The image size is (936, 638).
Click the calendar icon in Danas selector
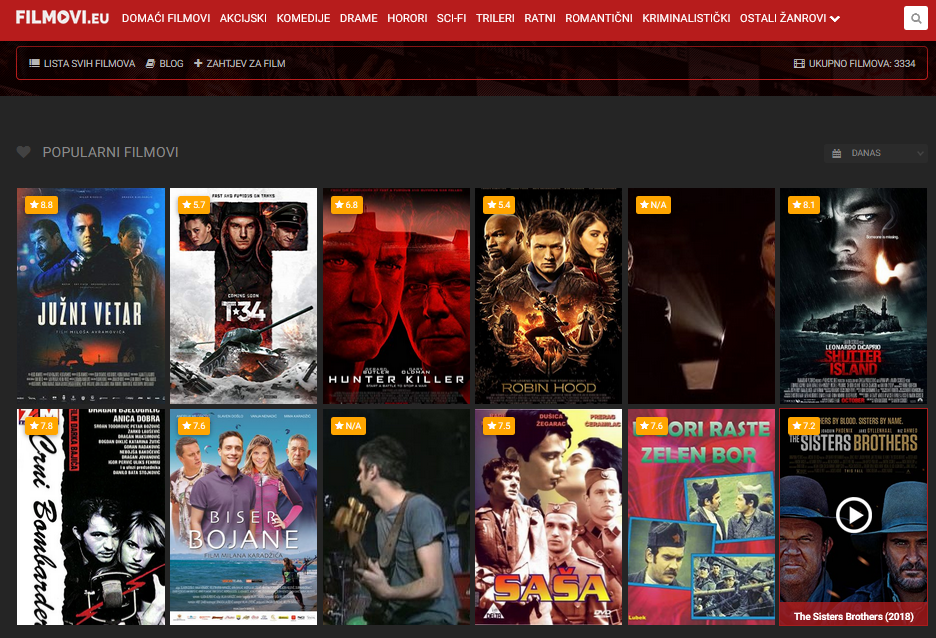pos(837,153)
